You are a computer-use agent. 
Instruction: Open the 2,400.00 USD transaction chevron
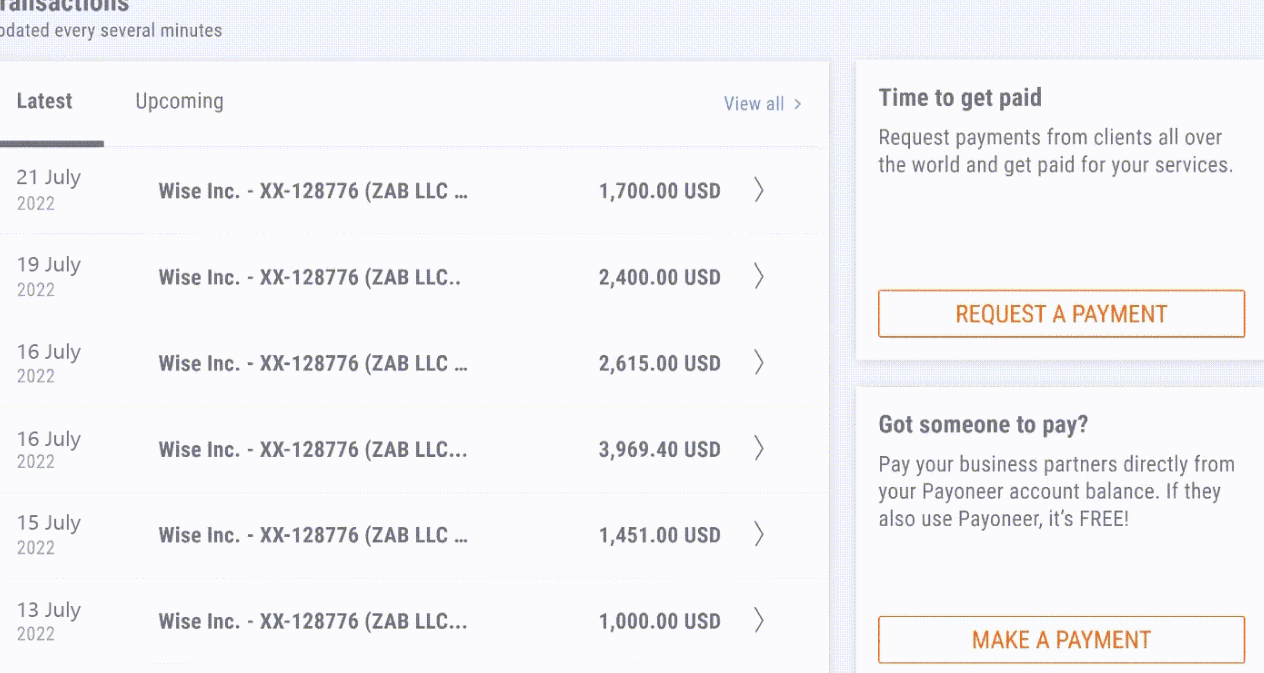(x=759, y=276)
